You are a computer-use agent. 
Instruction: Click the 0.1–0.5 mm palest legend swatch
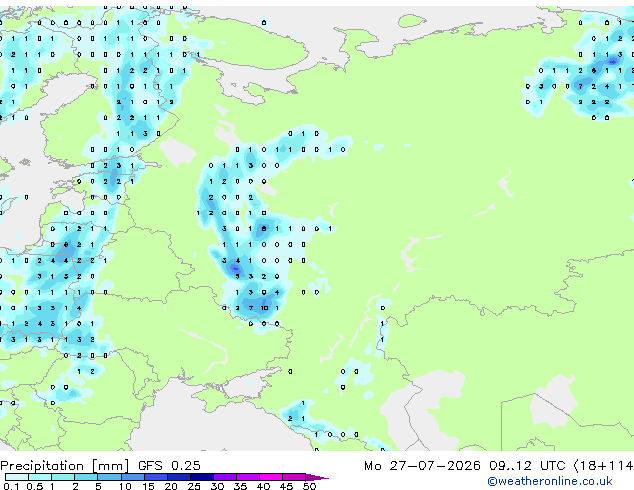tap(17, 477)
